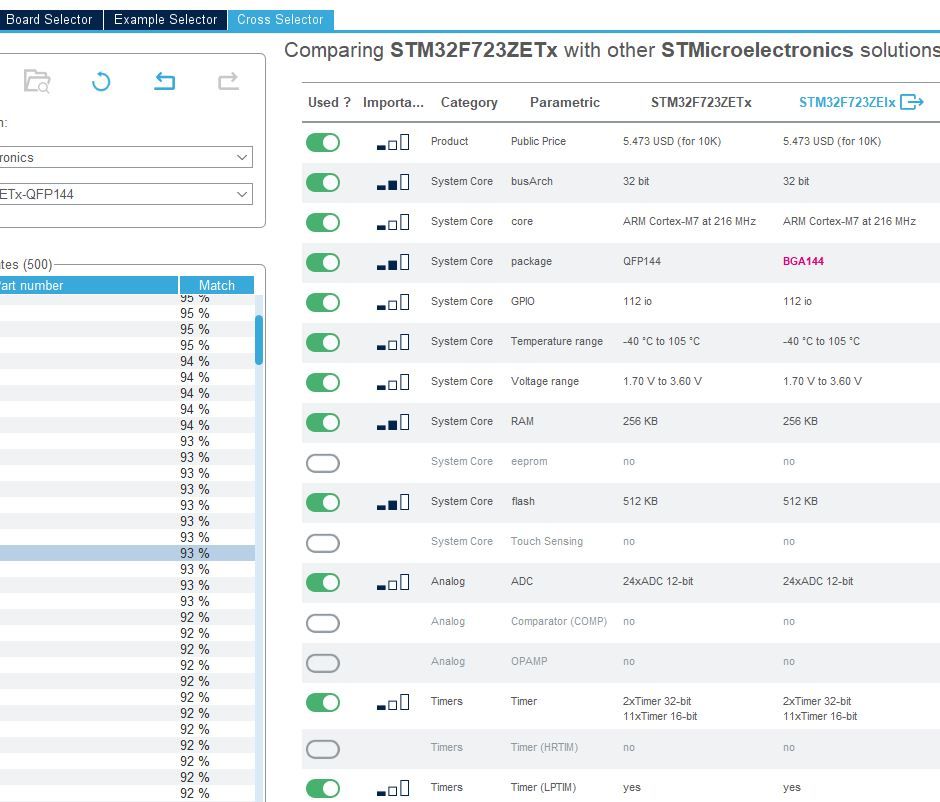Open the manufacturer dropdown ending in 'ronics'
This screenshot has height=802, width=940.
click(x=126, y=157)
